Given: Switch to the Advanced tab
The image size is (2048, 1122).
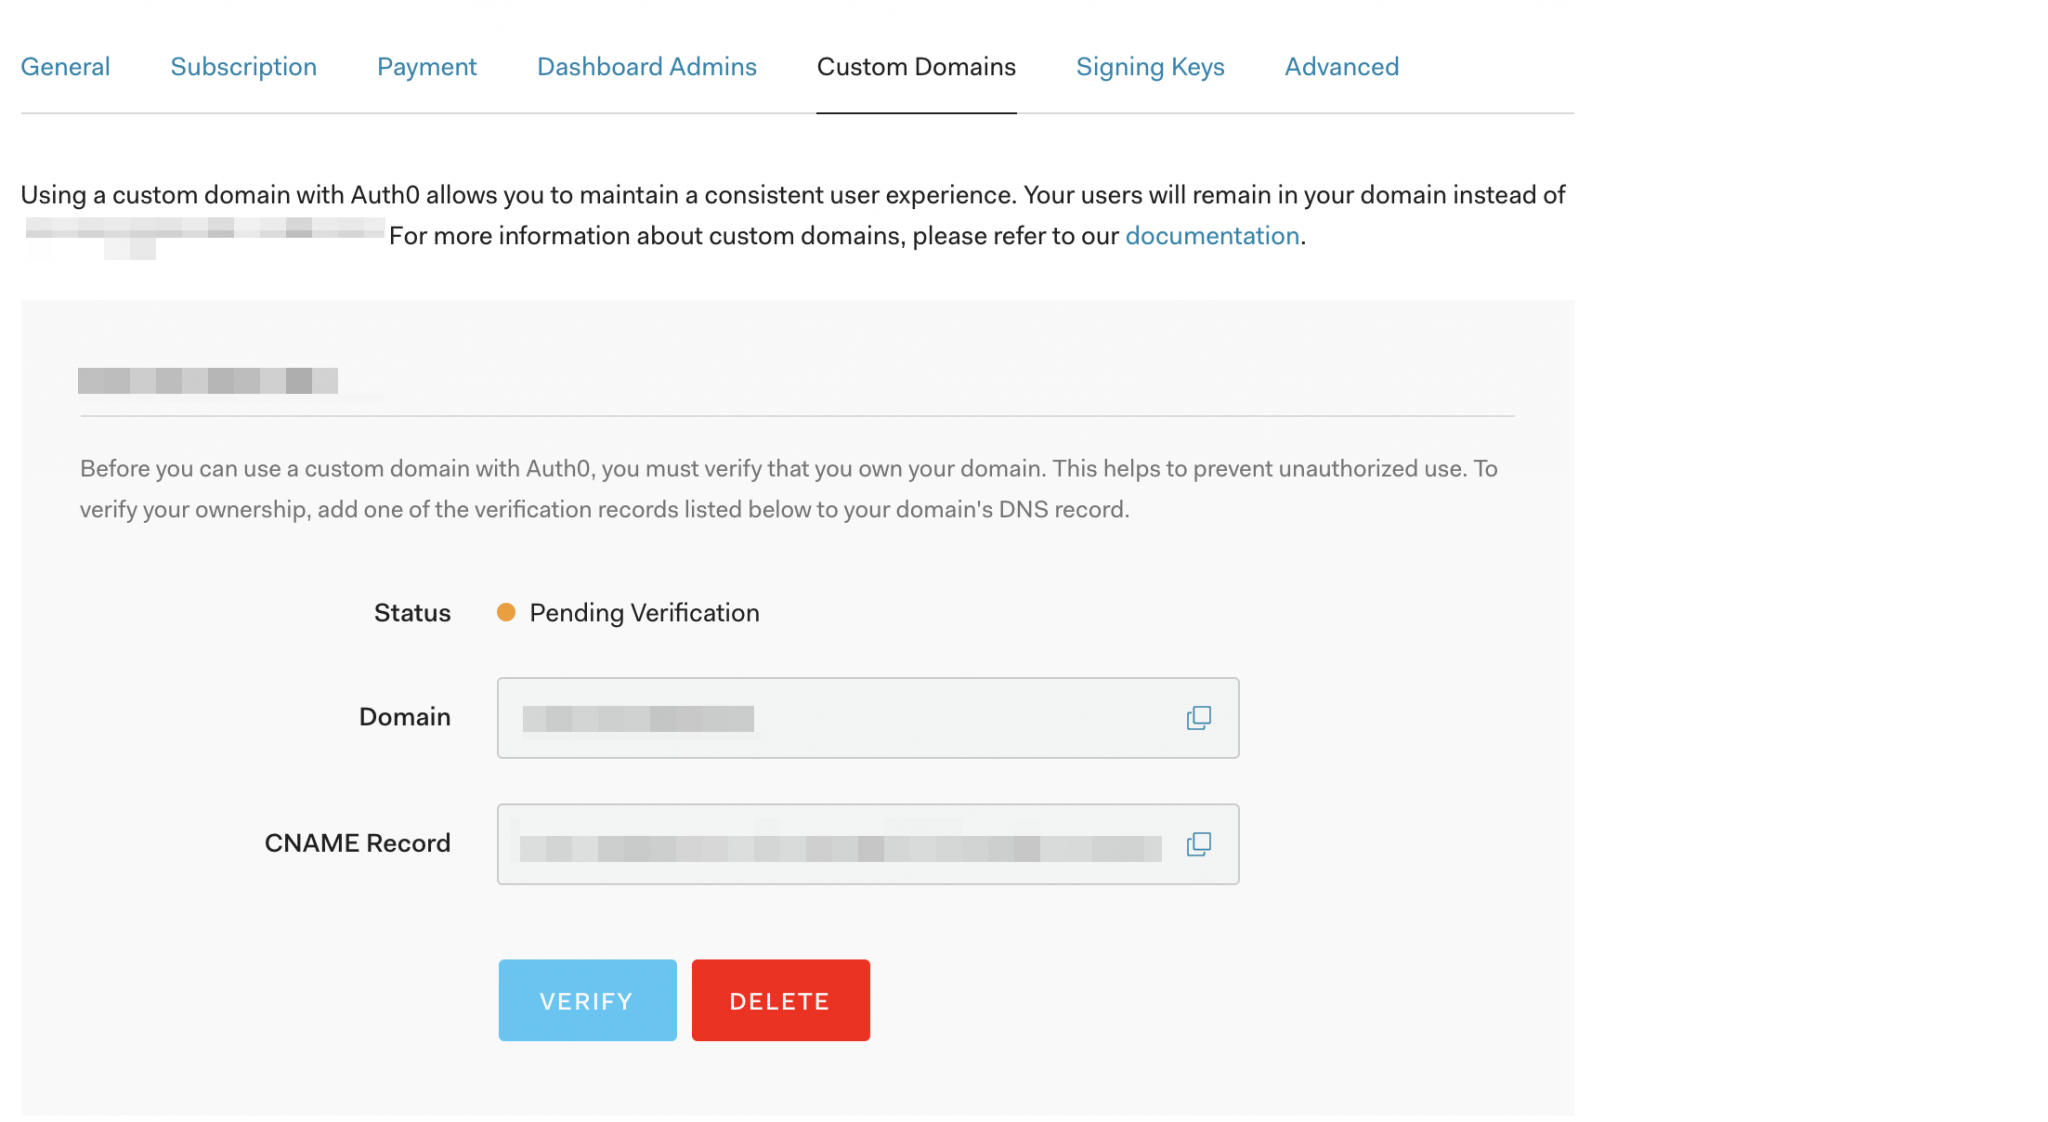Looking at the screenshot, I should [1341, 66].
